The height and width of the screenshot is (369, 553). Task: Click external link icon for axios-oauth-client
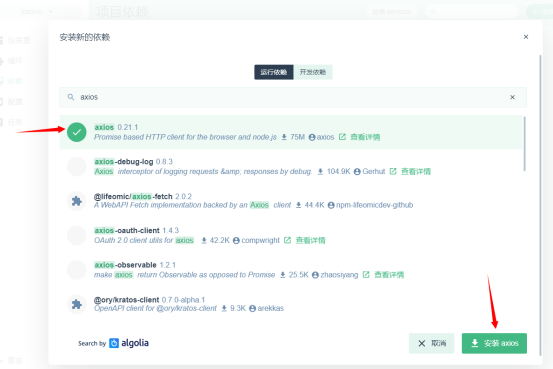pos(287,240)
